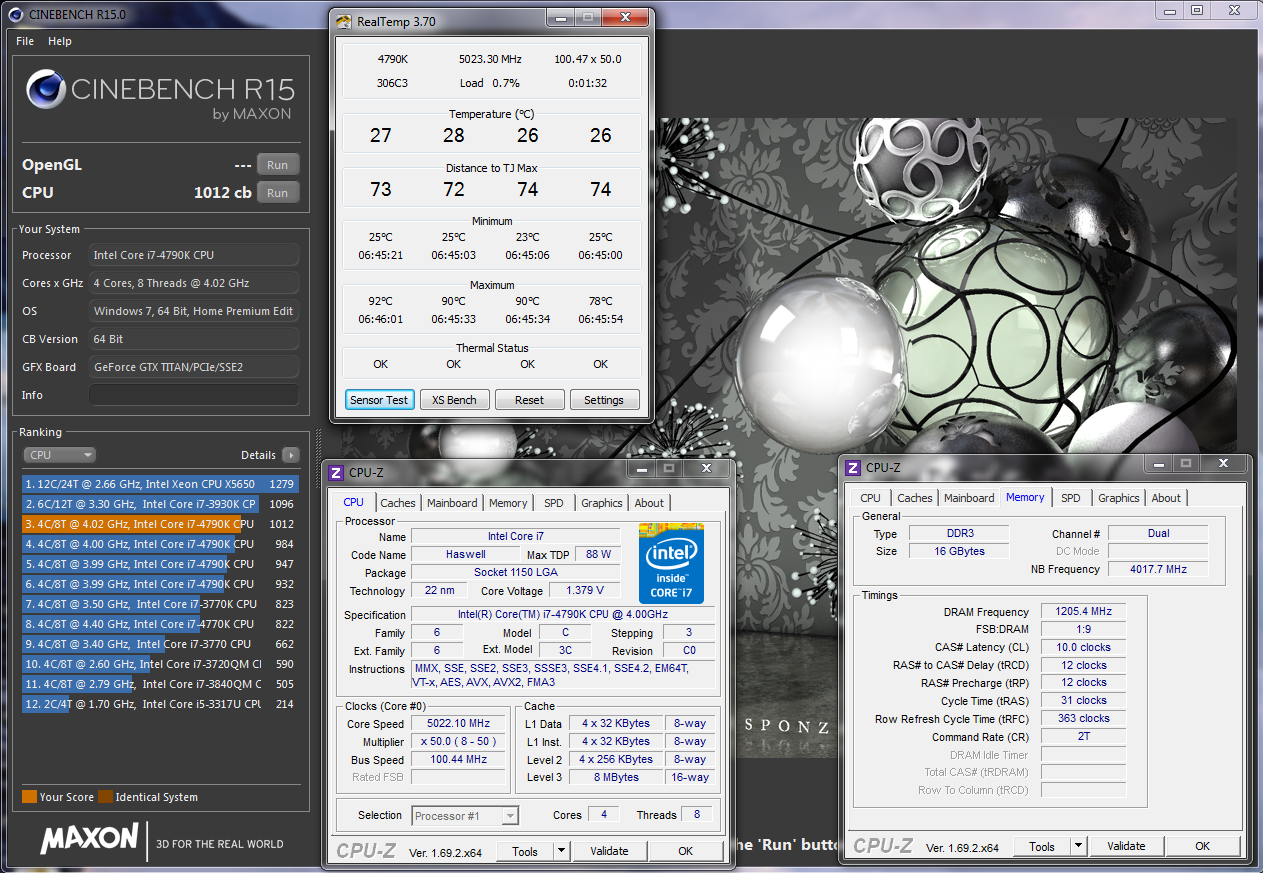Click the Identical System brown legend swatch
Image resolution: width=1263 pixels, height=873 pixels.
tap(105, 797)
